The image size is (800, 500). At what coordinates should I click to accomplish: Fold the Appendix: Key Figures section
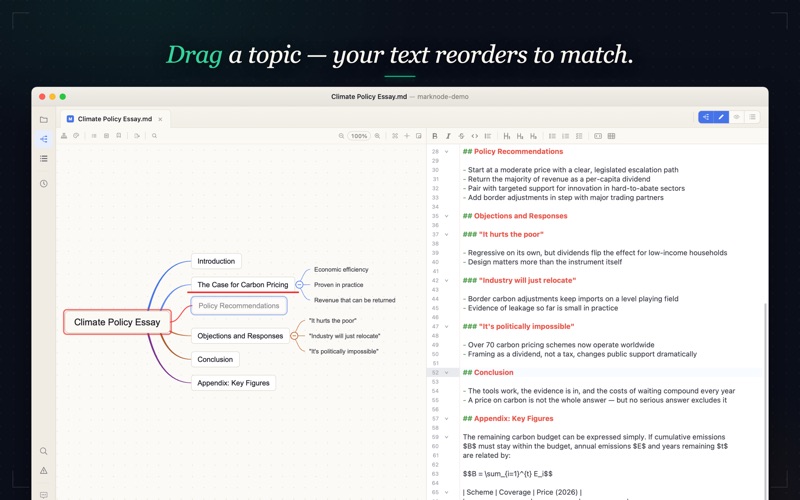[x=446, y=418]
